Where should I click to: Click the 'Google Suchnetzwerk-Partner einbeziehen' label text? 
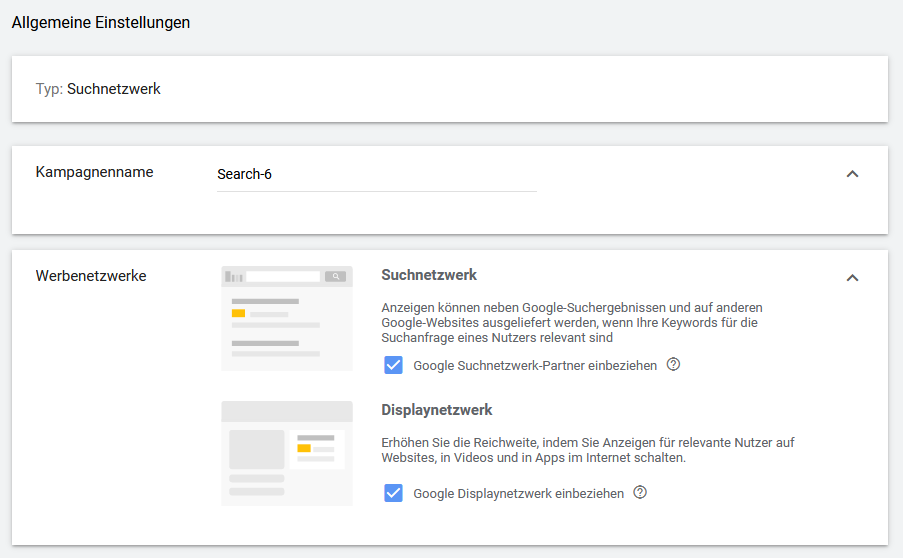(535, 366)
